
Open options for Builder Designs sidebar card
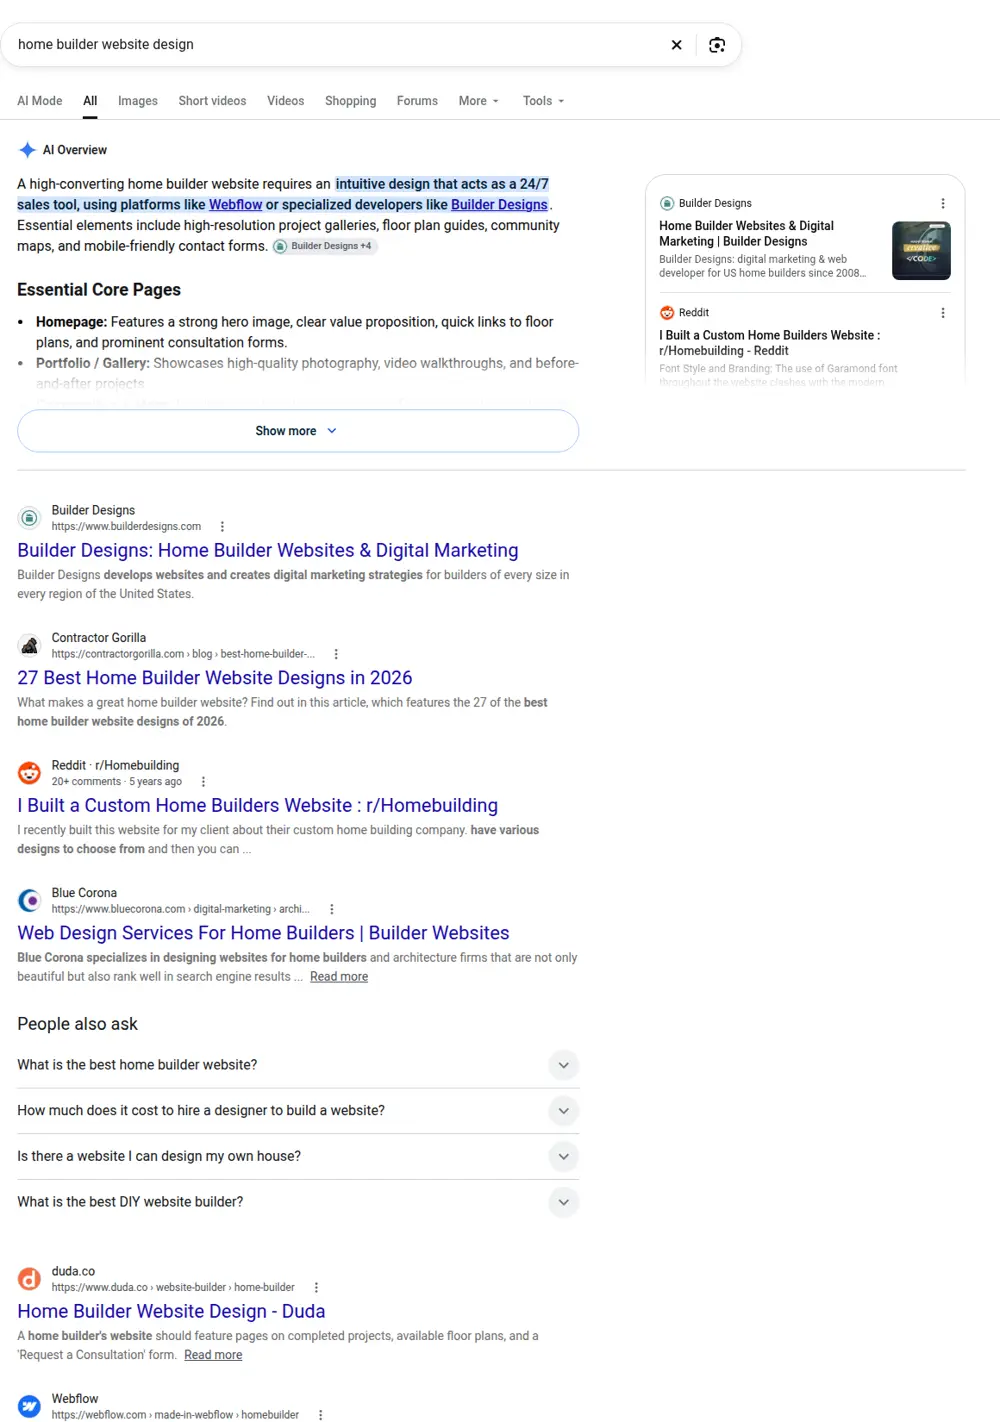tap(942, 203)
